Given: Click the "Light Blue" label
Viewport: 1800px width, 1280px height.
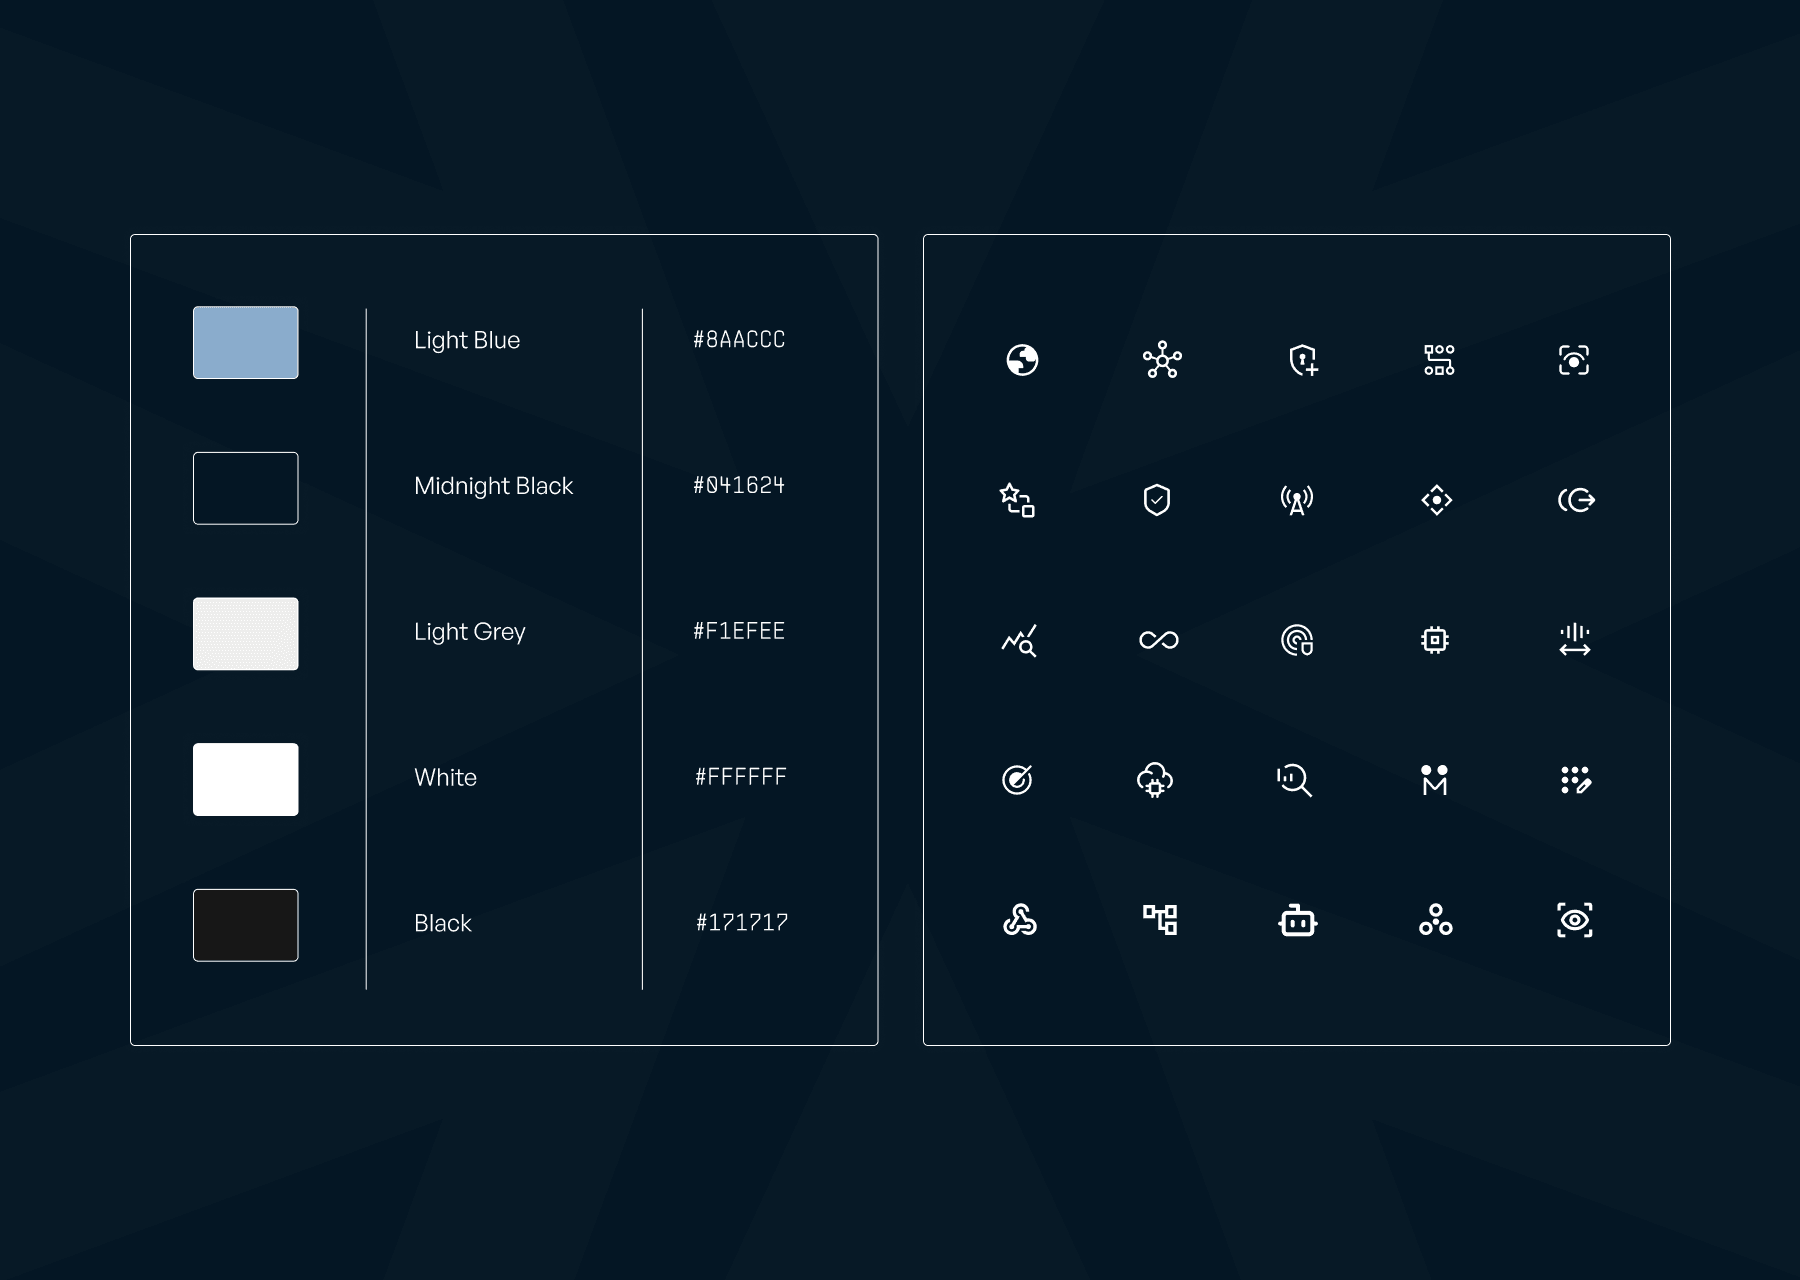Looking at the screenshot, I should click(467, 341).
